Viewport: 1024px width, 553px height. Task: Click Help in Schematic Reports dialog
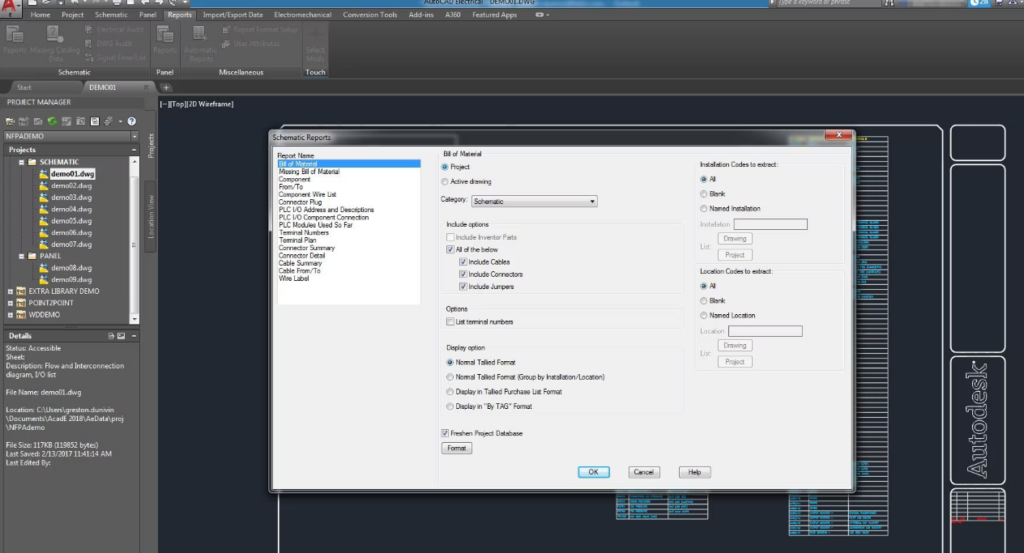[694, 472]
